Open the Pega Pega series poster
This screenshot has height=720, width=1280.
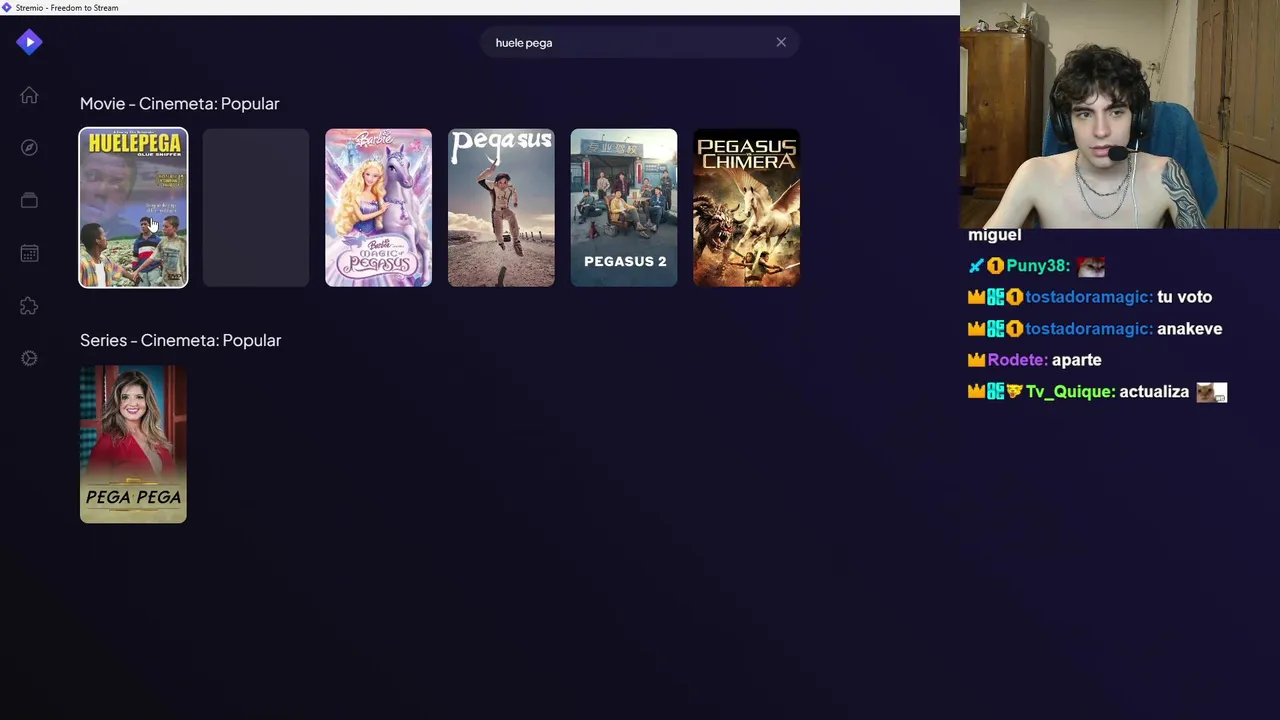pyautogui.click(x=133, y=444)
